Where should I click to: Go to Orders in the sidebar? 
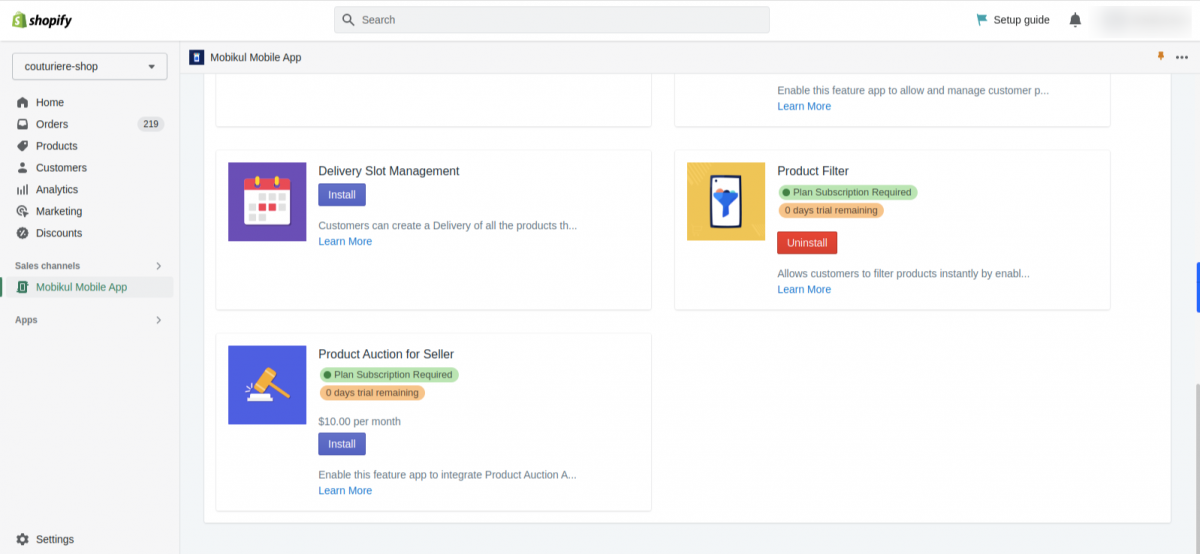pyautogui.click(x=52, y=124)
